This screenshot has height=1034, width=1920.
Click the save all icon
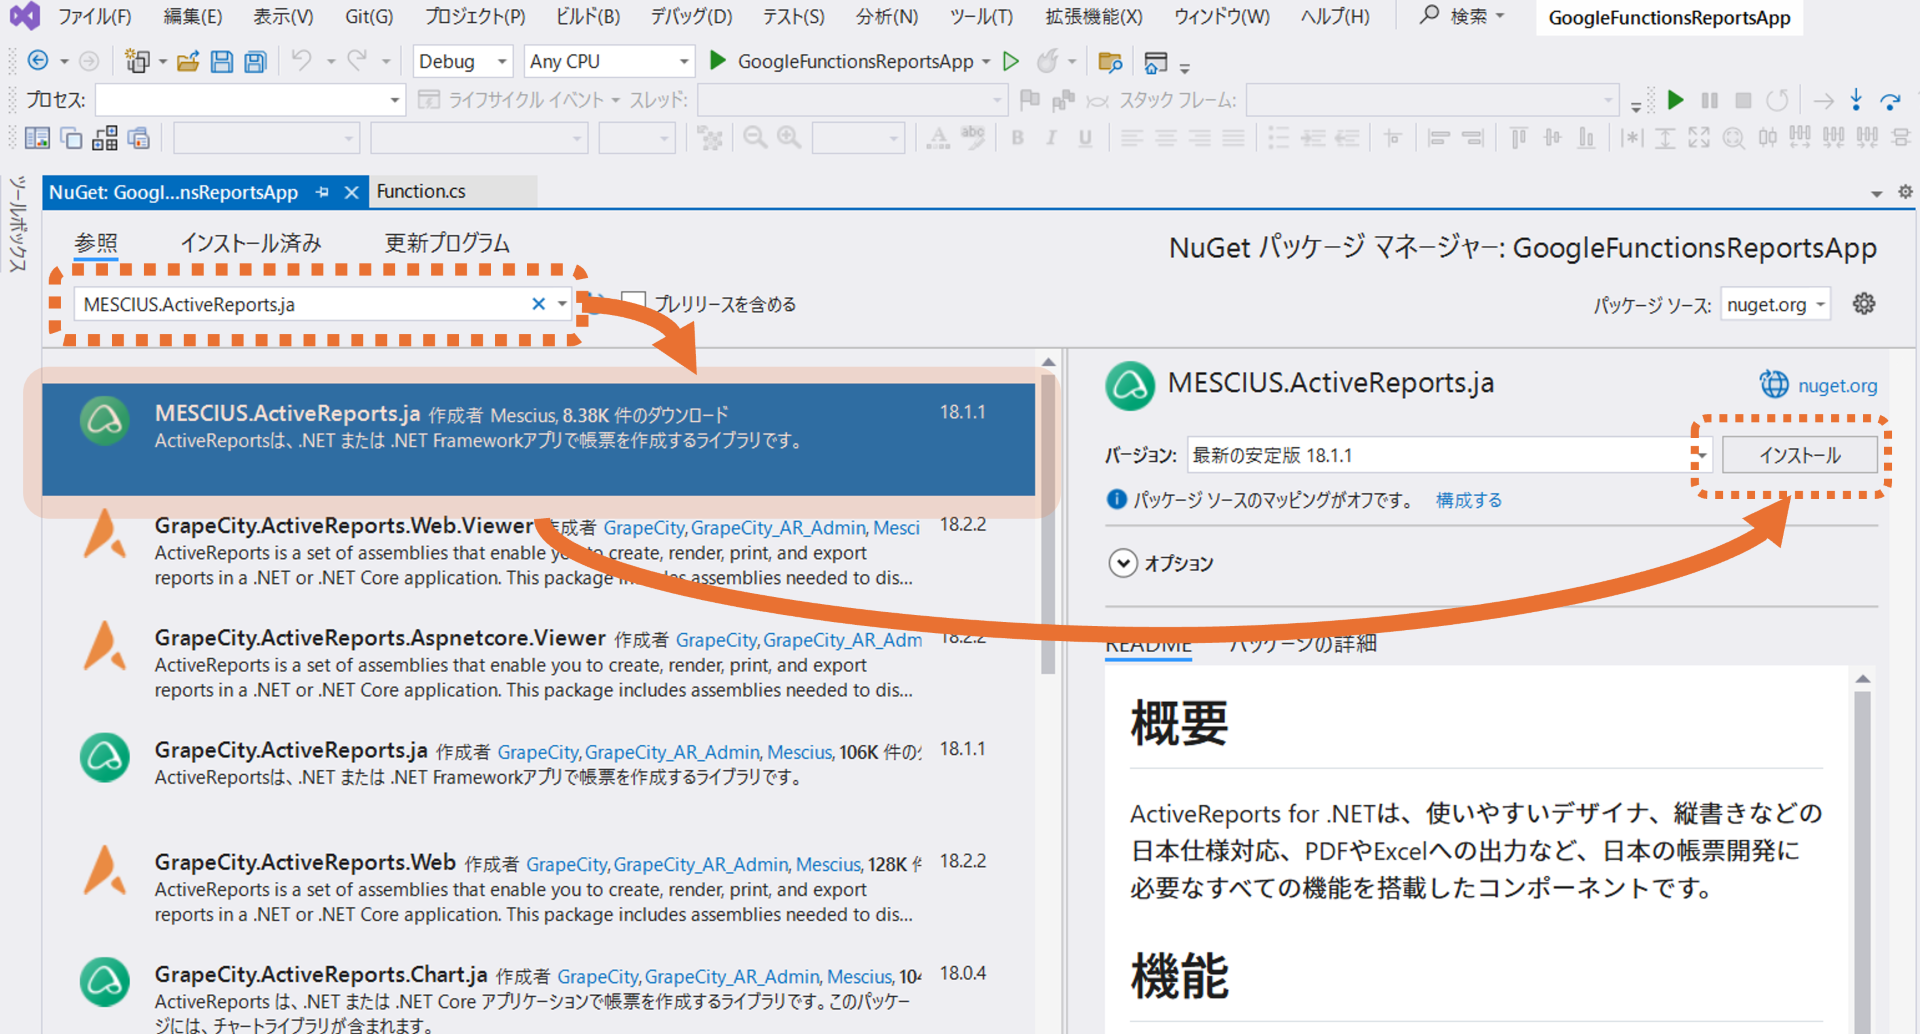coord(256,62)
